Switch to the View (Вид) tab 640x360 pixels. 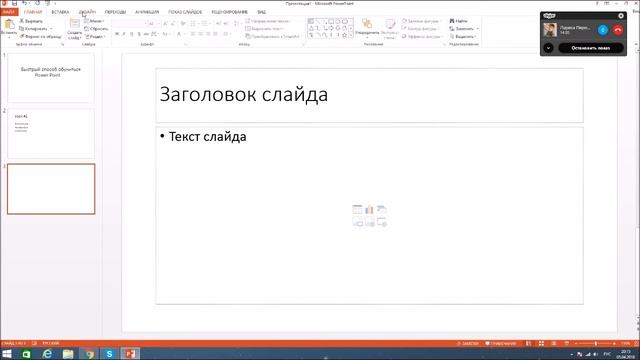pos(262,12)
